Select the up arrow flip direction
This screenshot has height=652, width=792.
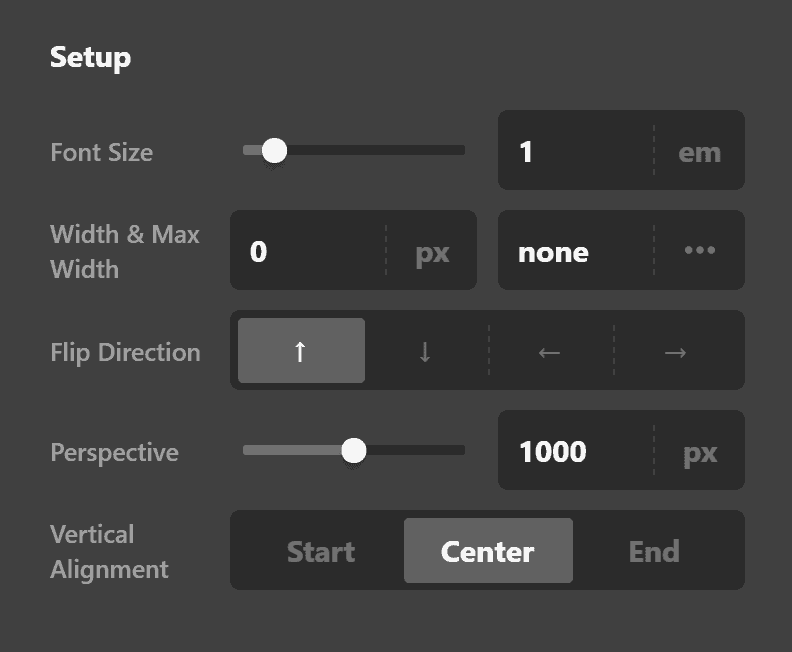point(301,351)
